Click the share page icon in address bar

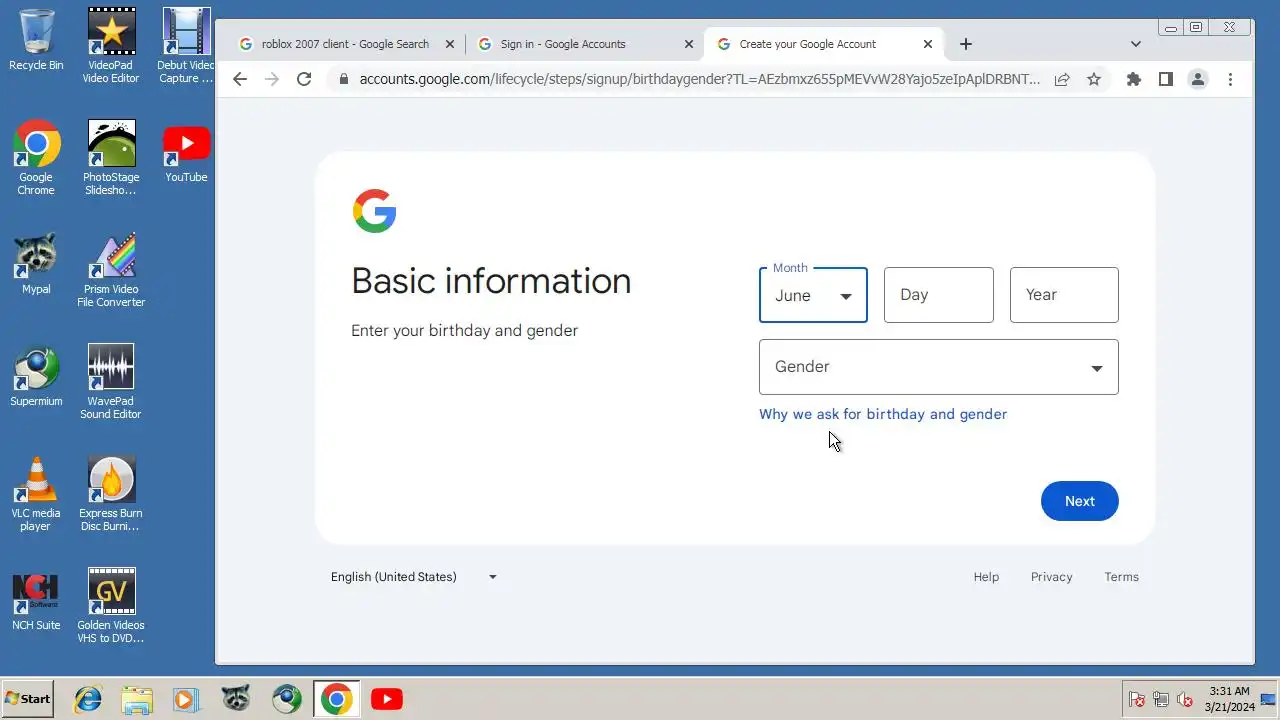coord(1062,79)
